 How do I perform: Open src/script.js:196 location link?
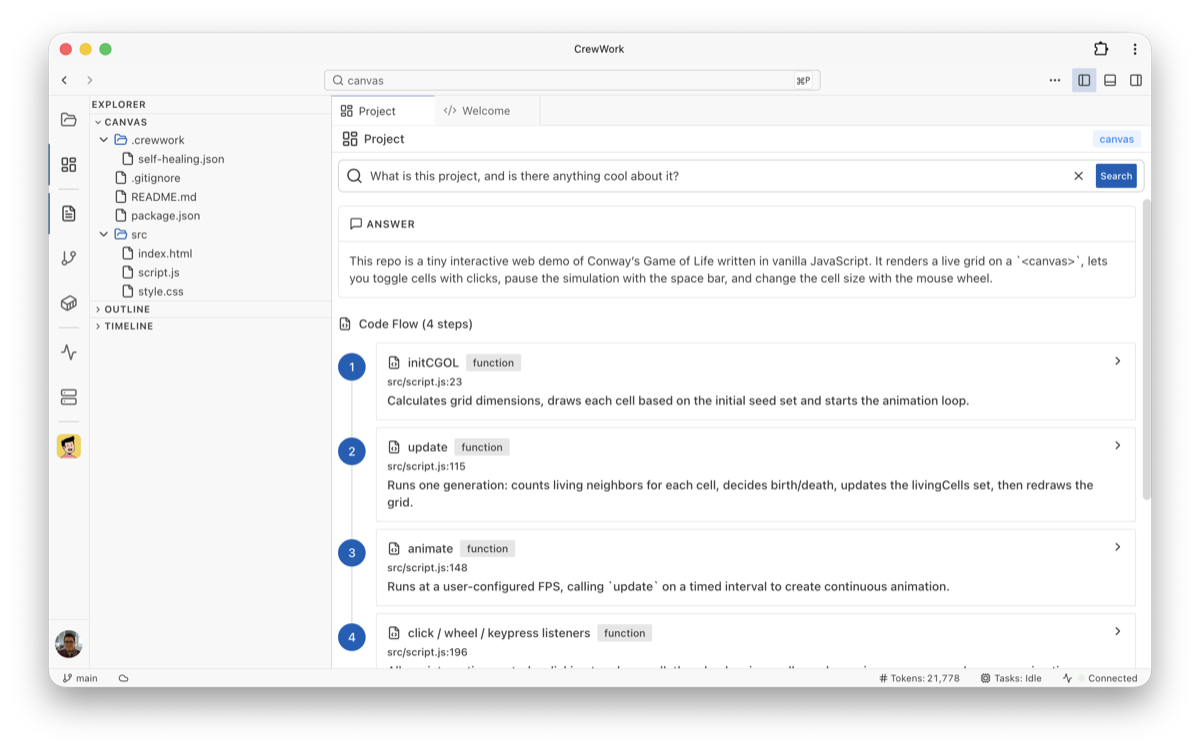[427, 652]
